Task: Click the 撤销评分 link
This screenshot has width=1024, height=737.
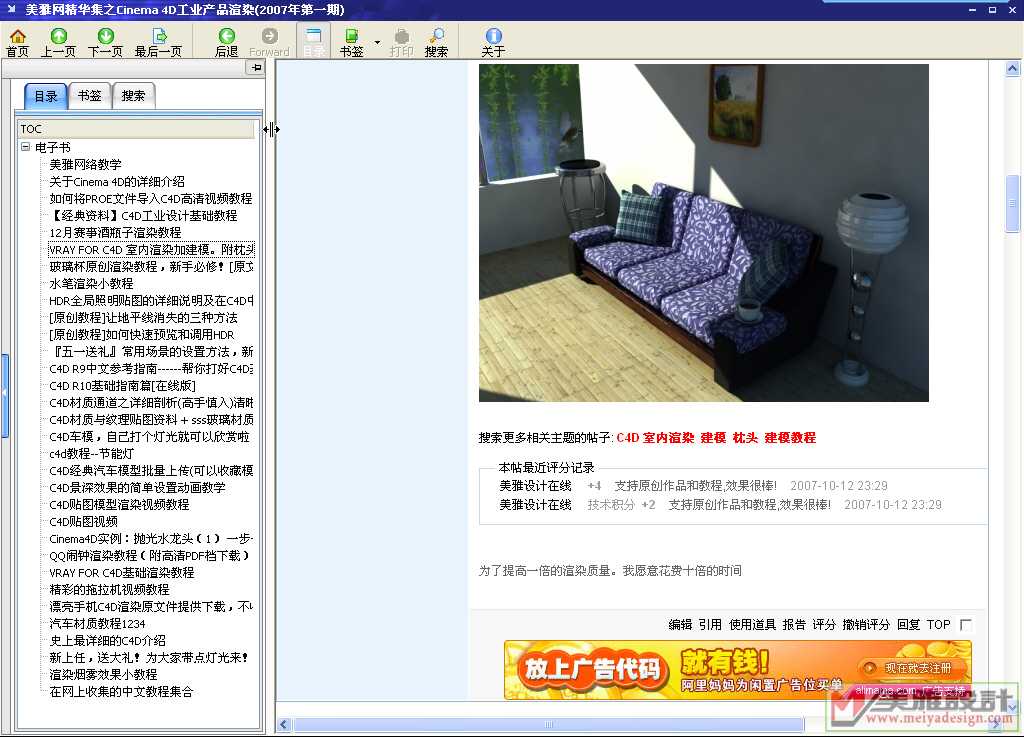Action: click(x=866, y=625)
